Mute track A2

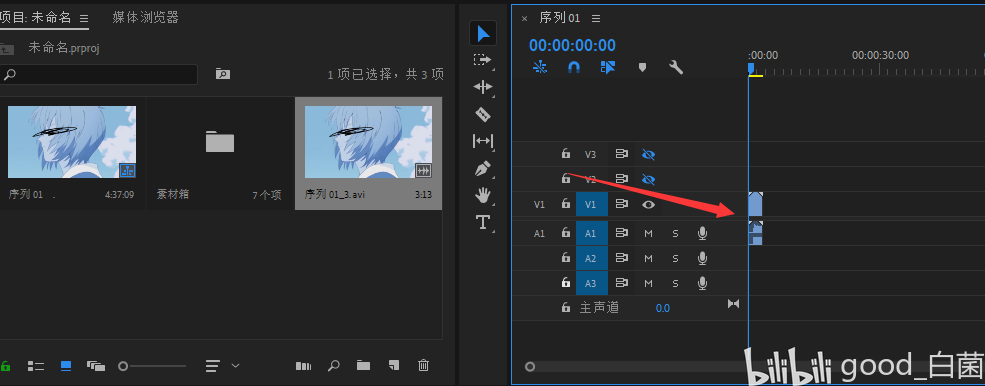click(648, 258)
